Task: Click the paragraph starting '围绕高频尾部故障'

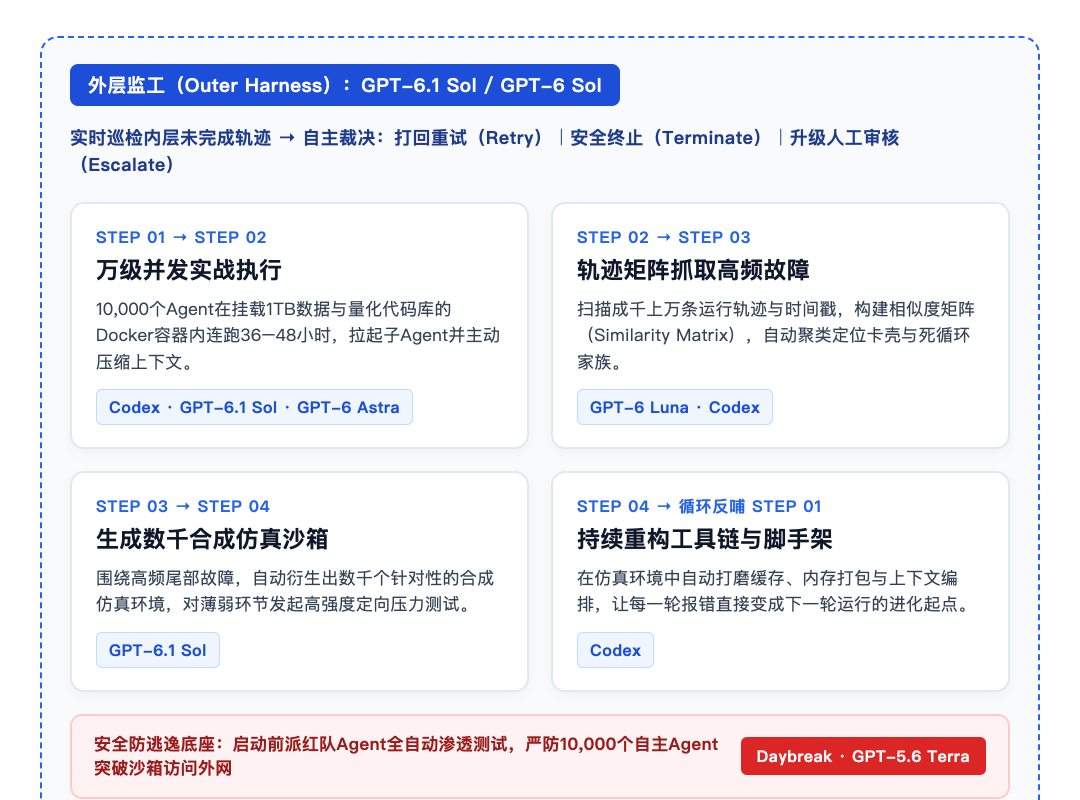Action: click(x=295, y=591)
